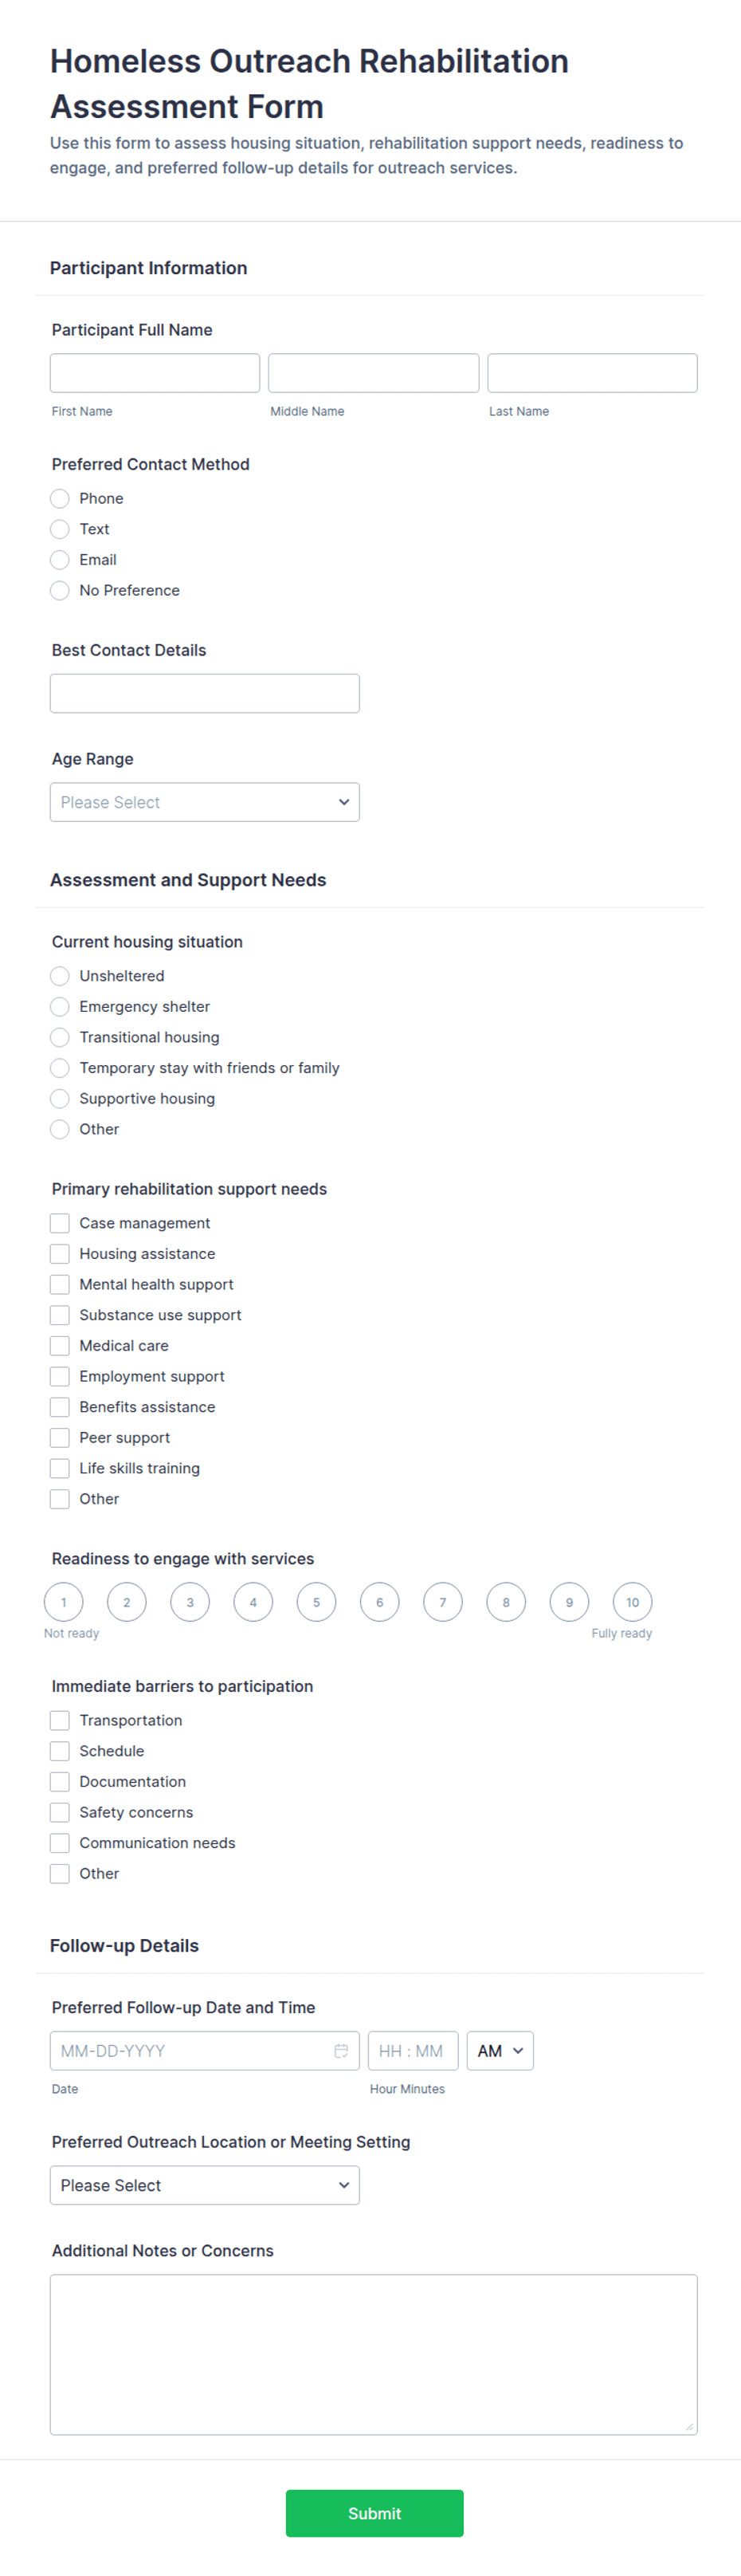Click the Additional Notes text area
This screenshot has width=741, height=2576.
(374, 2354)
